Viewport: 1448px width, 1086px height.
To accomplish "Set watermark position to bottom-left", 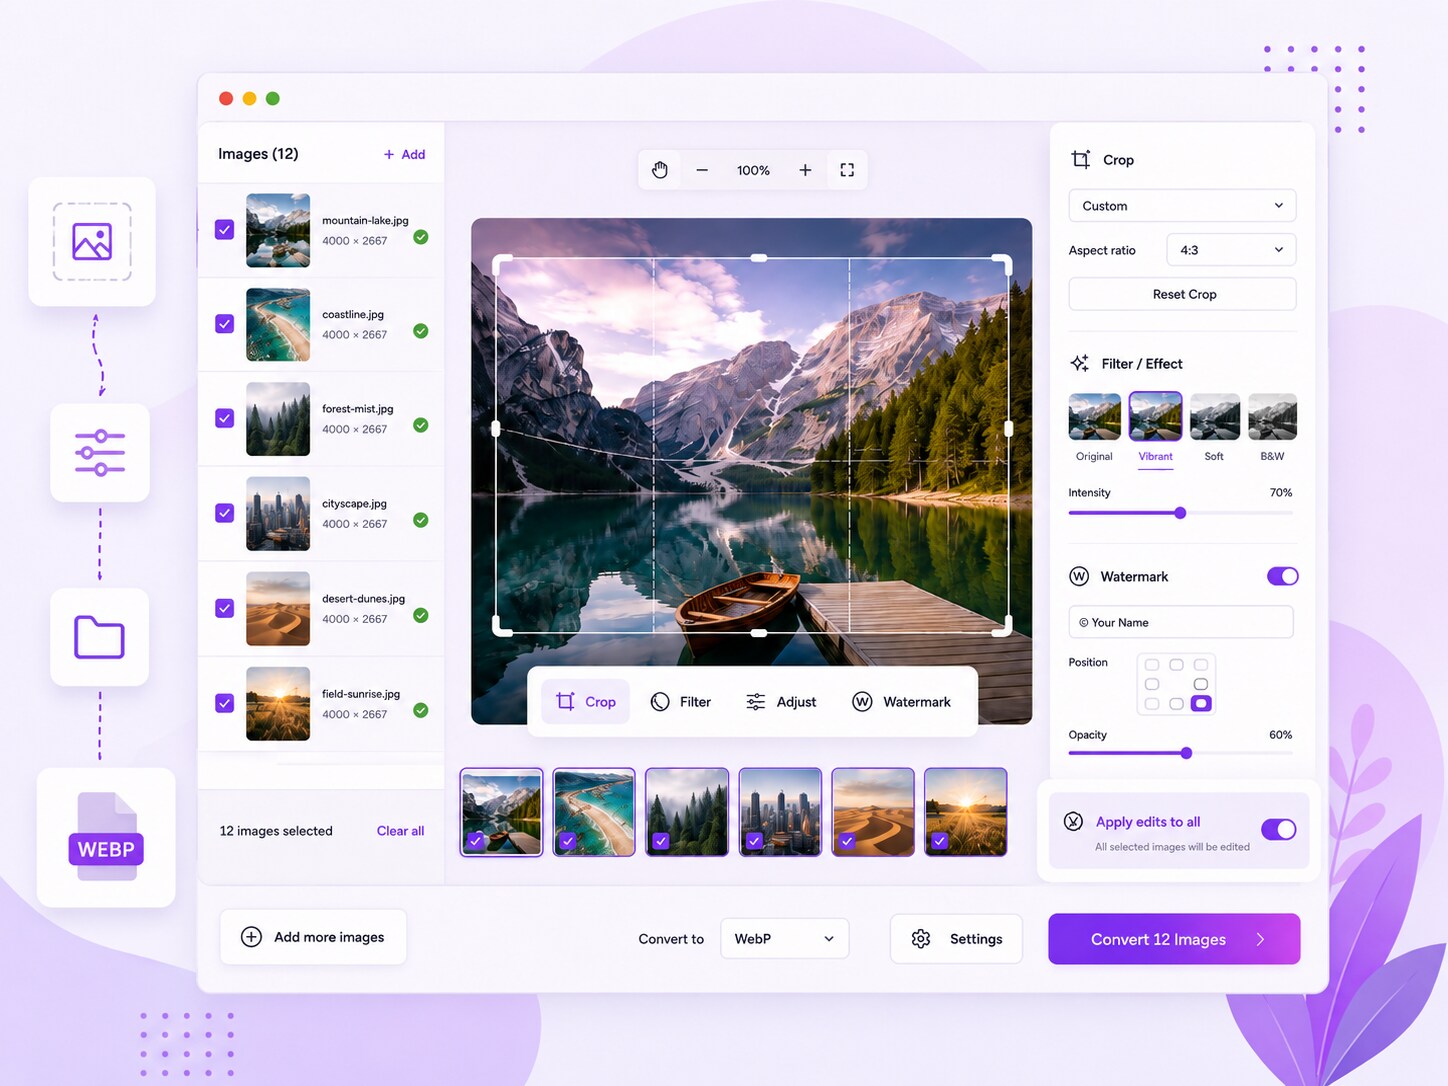I will click(x=1152, y=704).
